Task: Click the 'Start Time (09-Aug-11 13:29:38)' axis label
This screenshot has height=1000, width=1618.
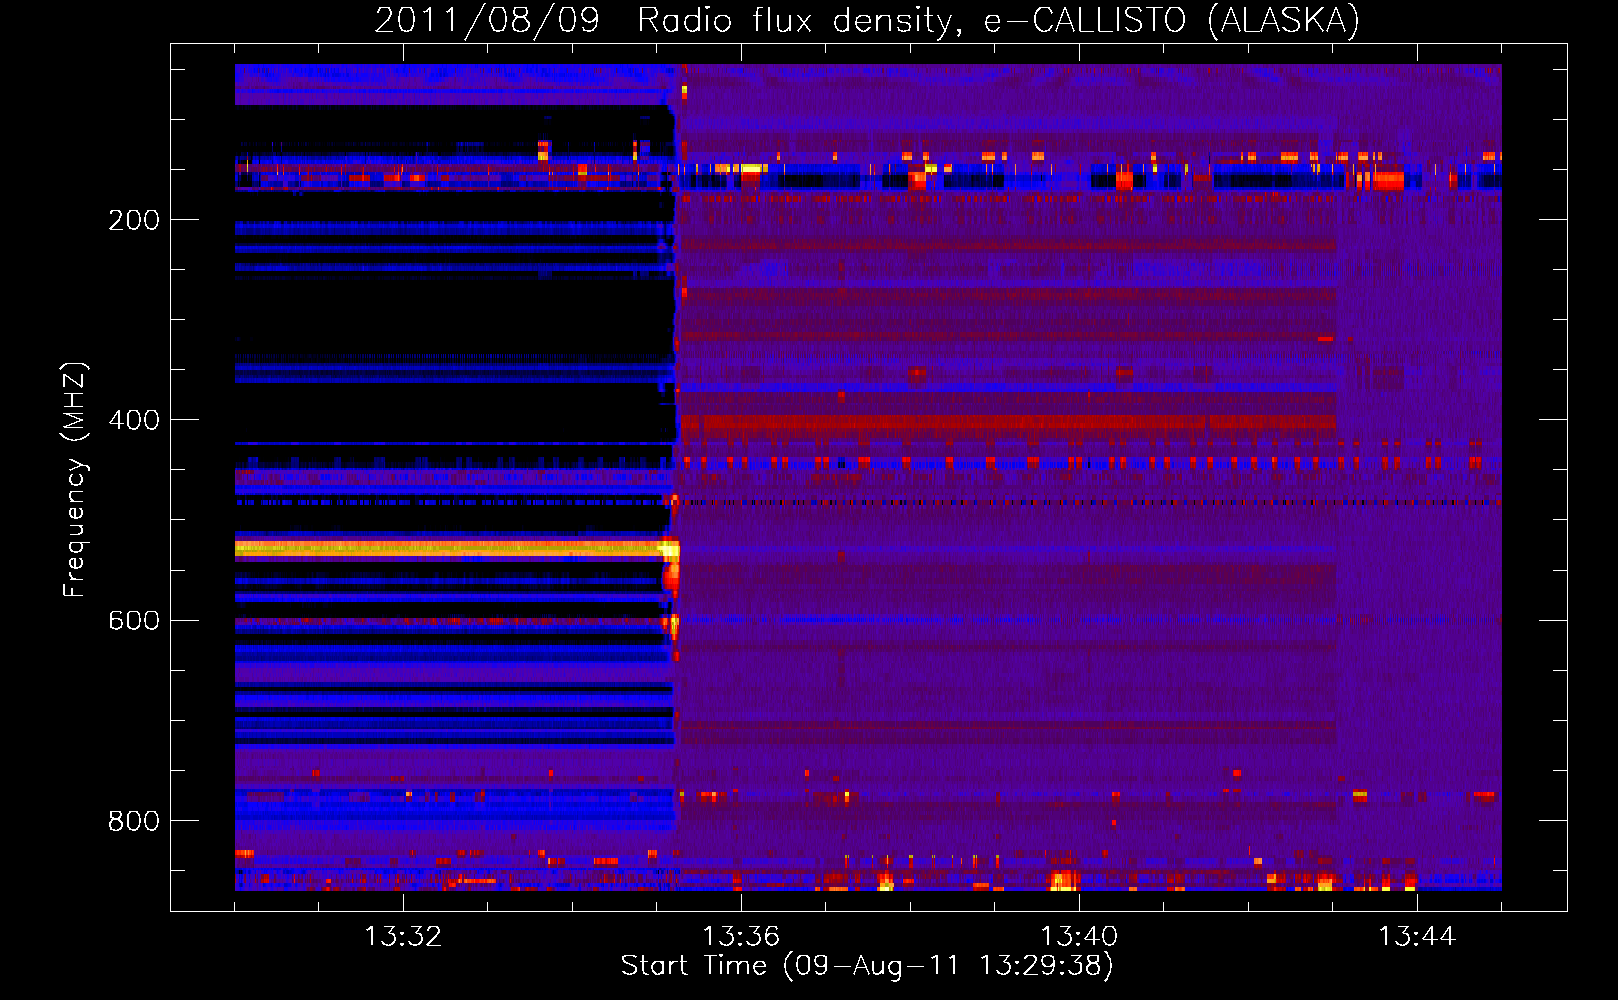Action: [867, 966]
